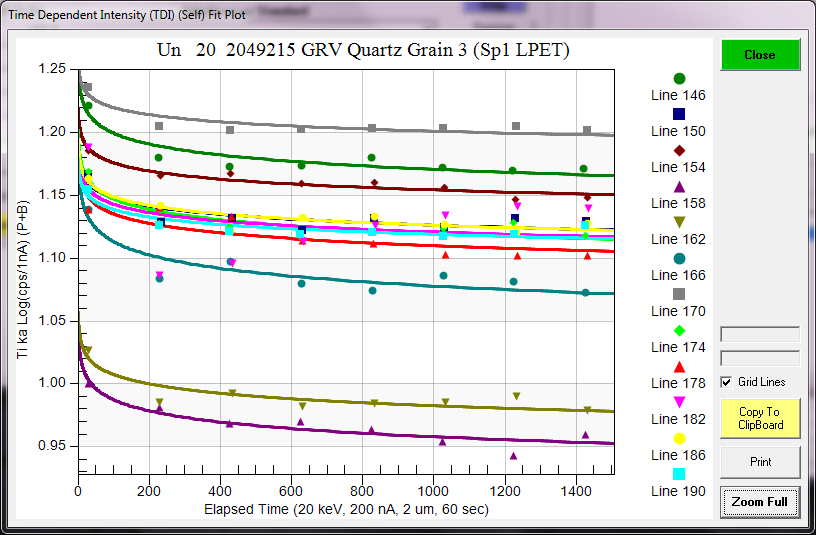Click the cyan square Line 190 legend marker
The image size is (816, 535).
click(x=679, y=474)
